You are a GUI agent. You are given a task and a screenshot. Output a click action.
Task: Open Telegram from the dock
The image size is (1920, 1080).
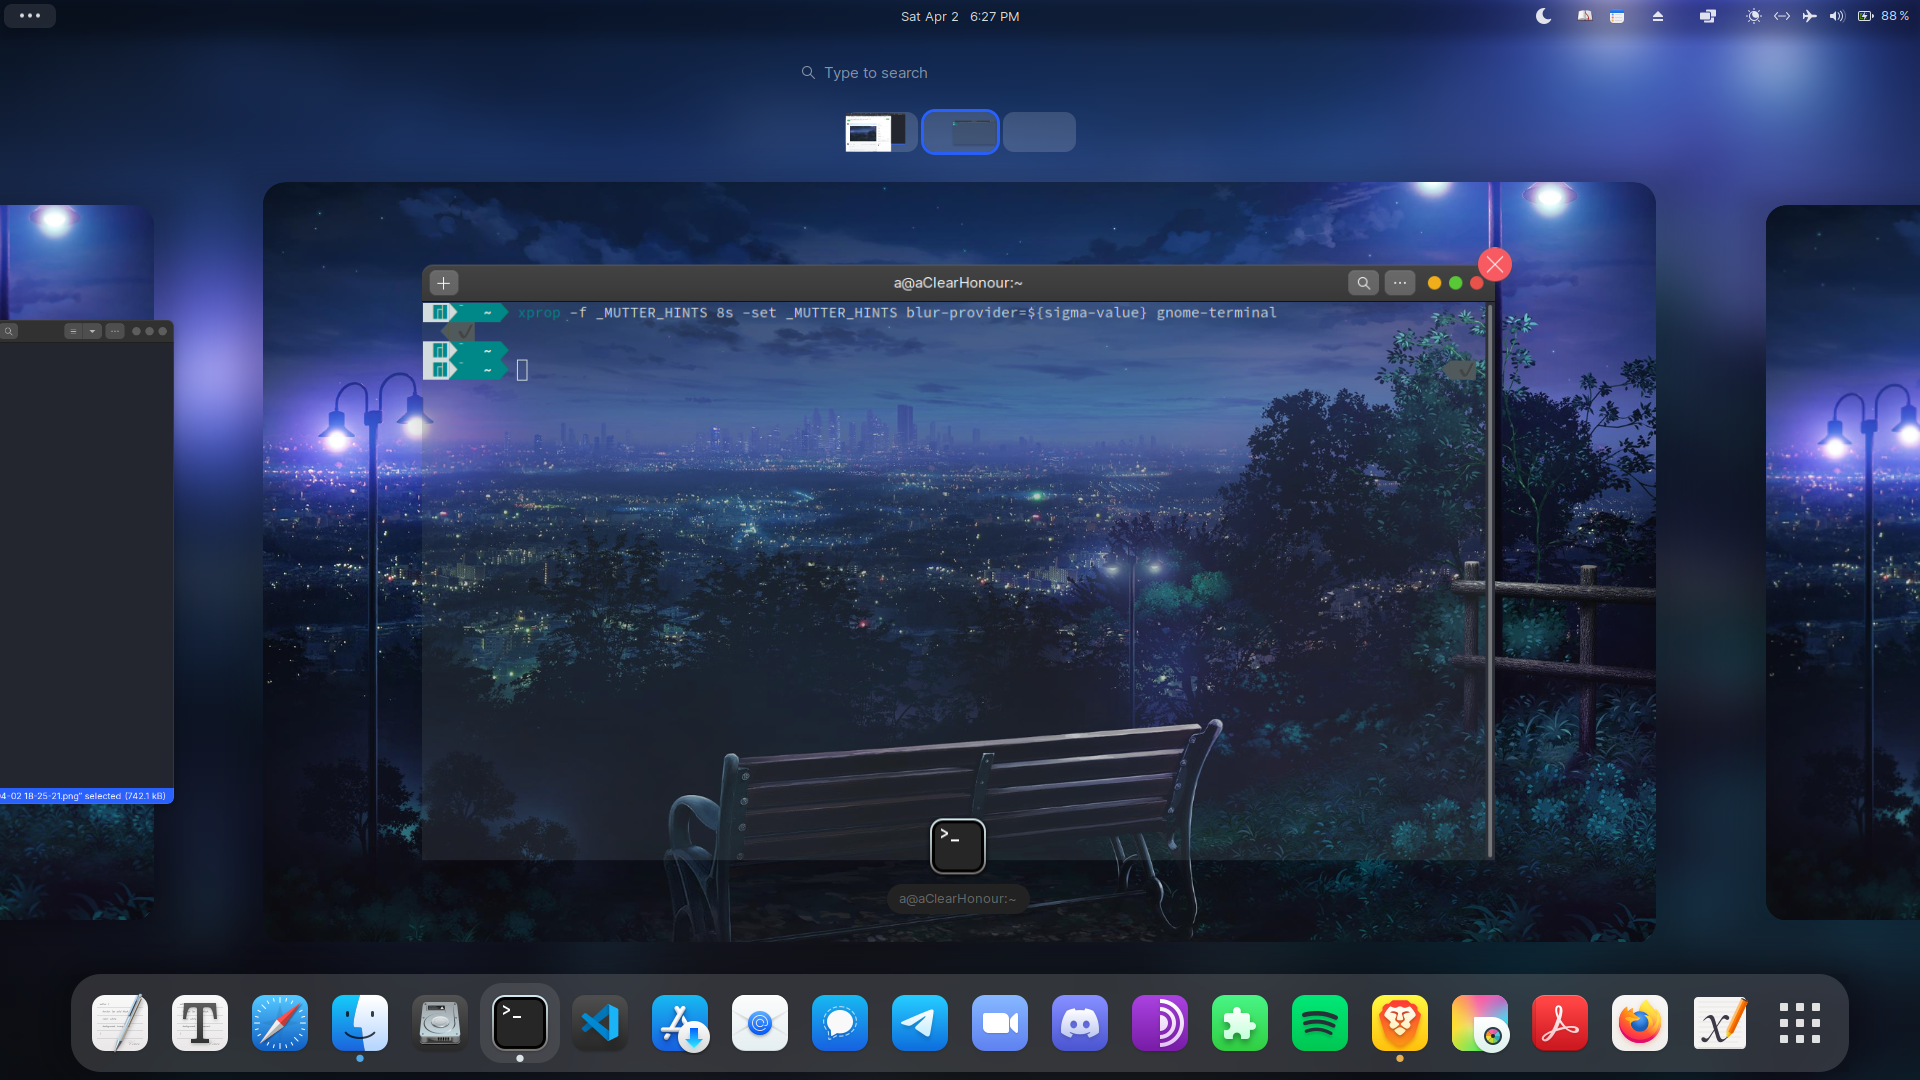pyautogui.click(x=920, y=1023)
